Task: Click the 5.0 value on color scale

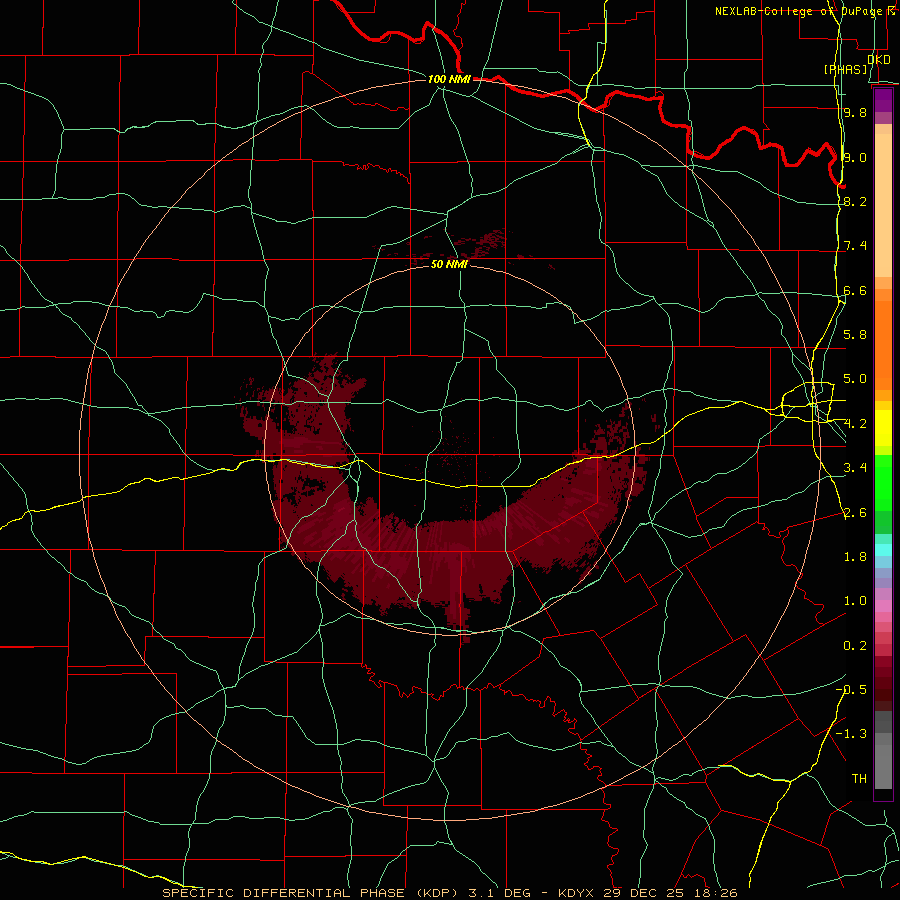Action: [855, 379]
